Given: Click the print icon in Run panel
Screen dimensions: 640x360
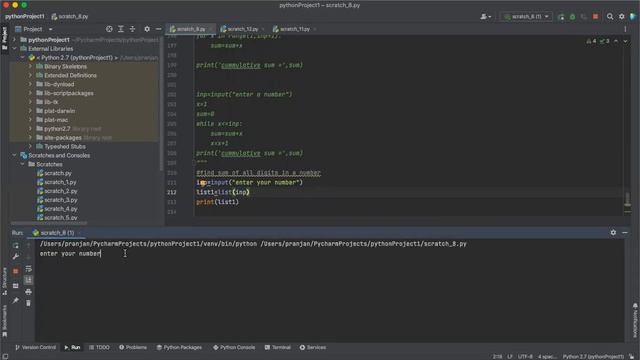Looking at the screenshot, I should [28, 292].
